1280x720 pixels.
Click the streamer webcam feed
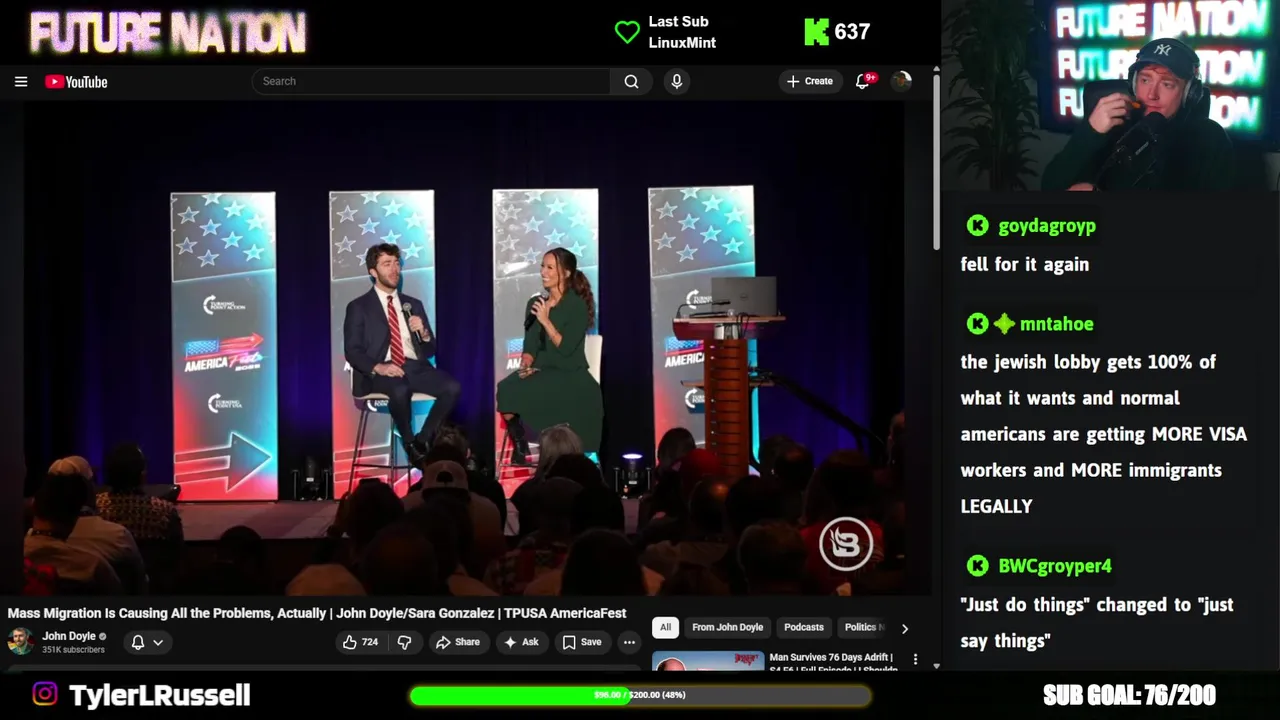pos(1110,95)
